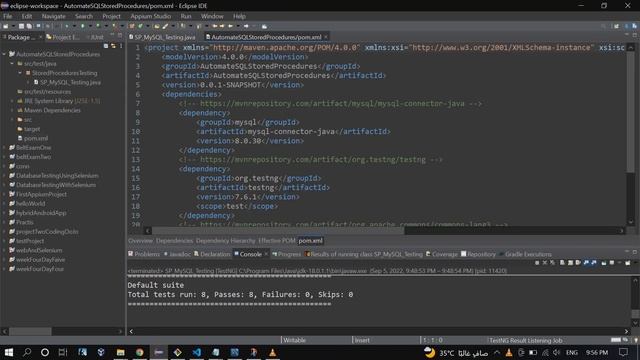Open the Dependency Hierarchy pom tab
The height and width of the screenshot is (360, 640).
click(x=225, y=241)
